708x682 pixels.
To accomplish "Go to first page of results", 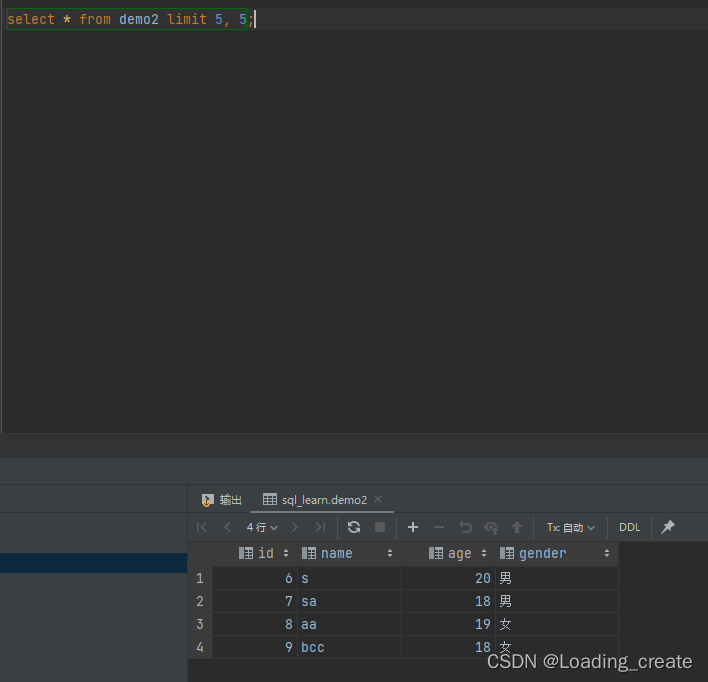I will click(202, 527).
